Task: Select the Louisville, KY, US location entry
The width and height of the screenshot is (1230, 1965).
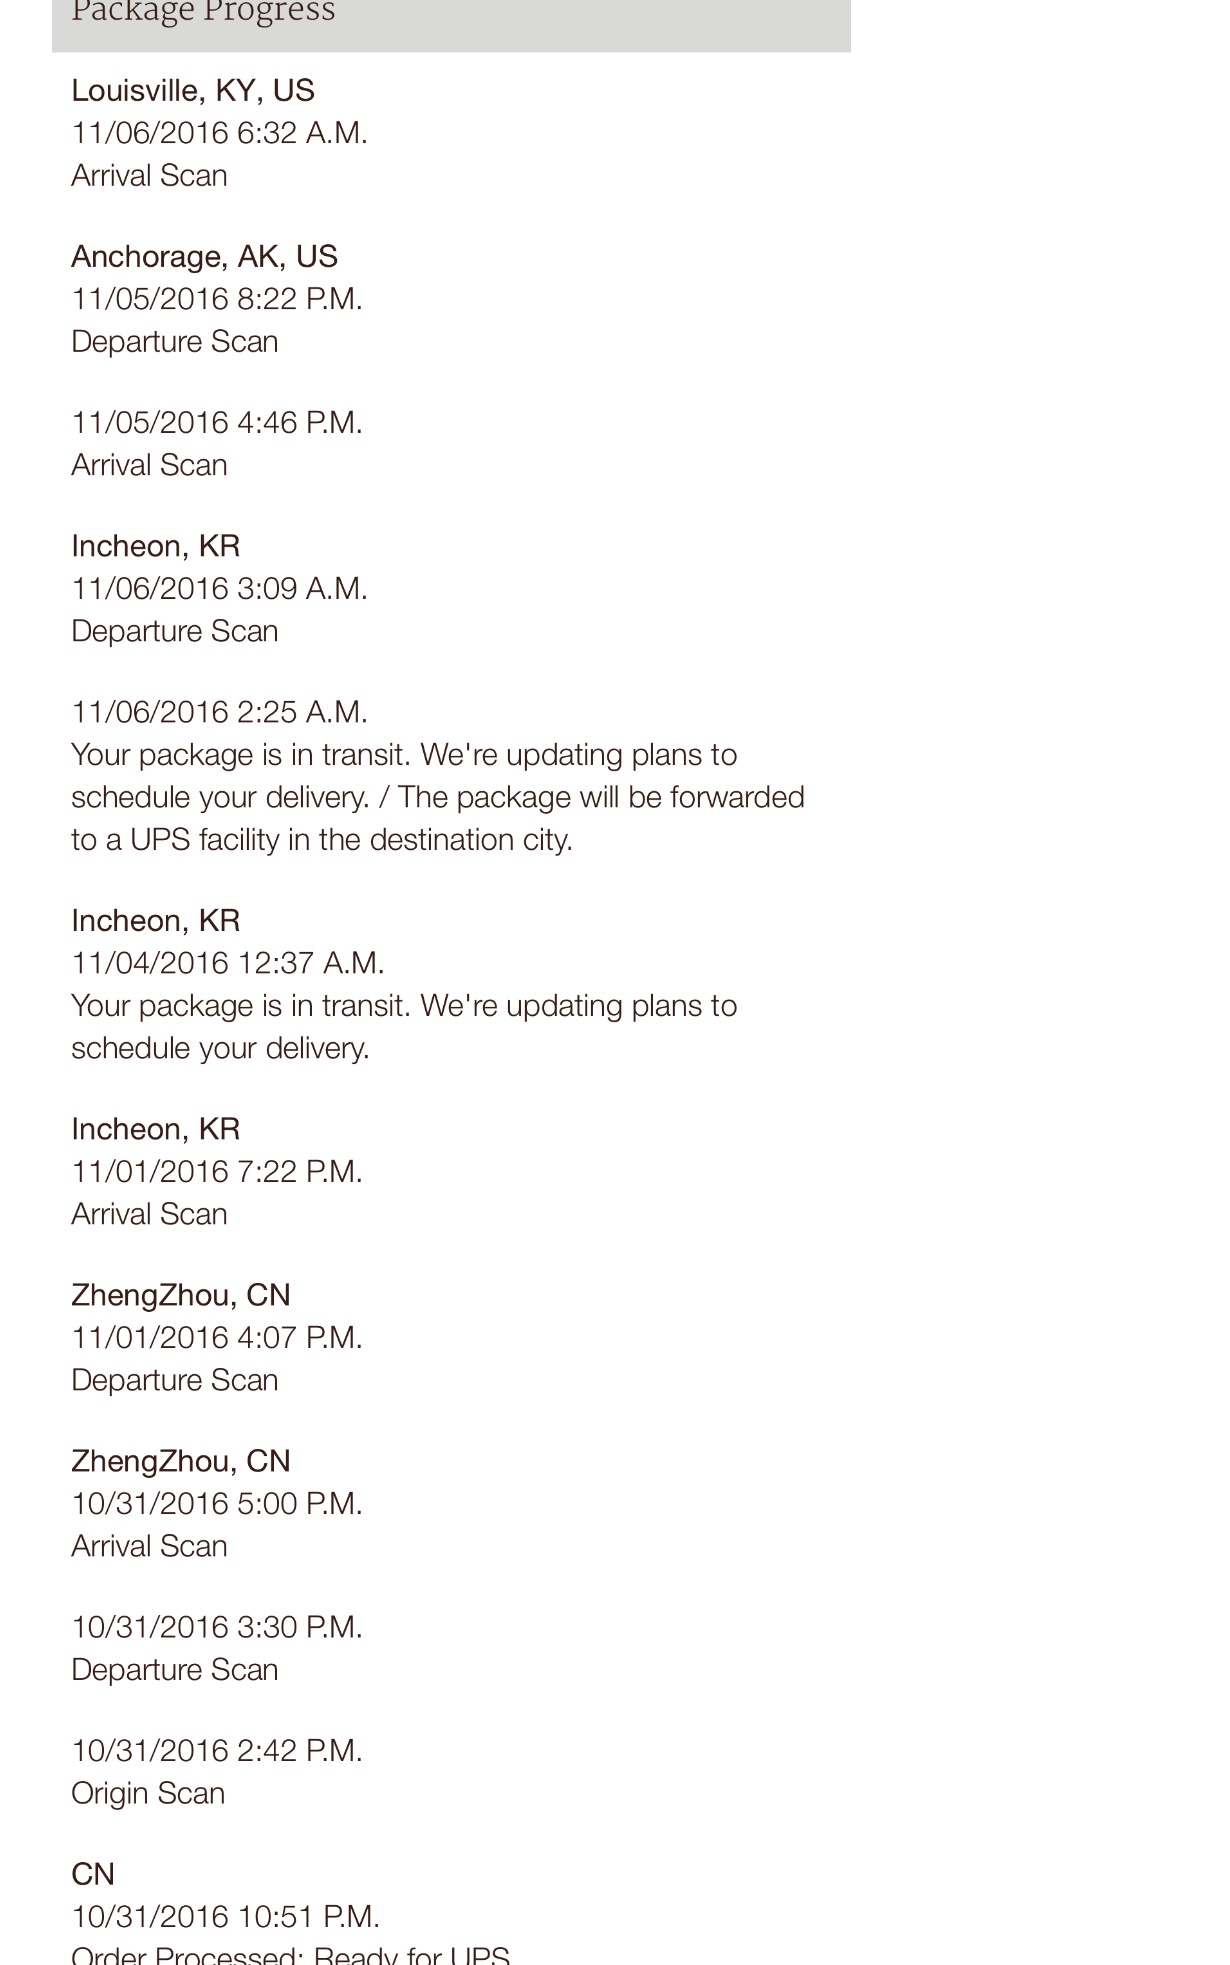Action: pyautogui.click(x=193, y=91)
